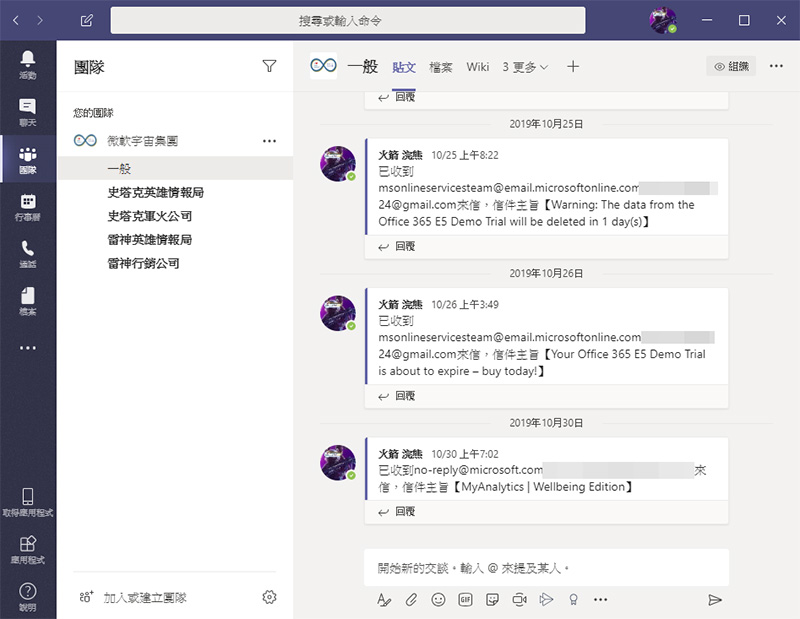This screenshot has height=619, width=800.
Task: Click the 開始新的交談 message input box
Action: tap(545, 568)
